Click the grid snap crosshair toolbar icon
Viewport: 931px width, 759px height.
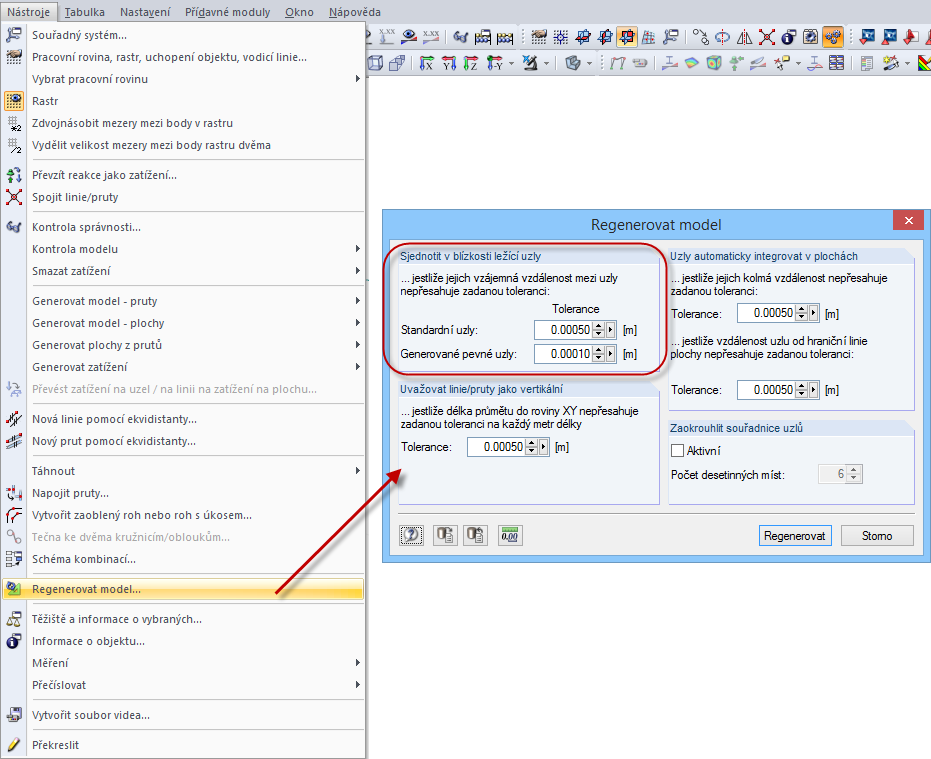point(560,37)
